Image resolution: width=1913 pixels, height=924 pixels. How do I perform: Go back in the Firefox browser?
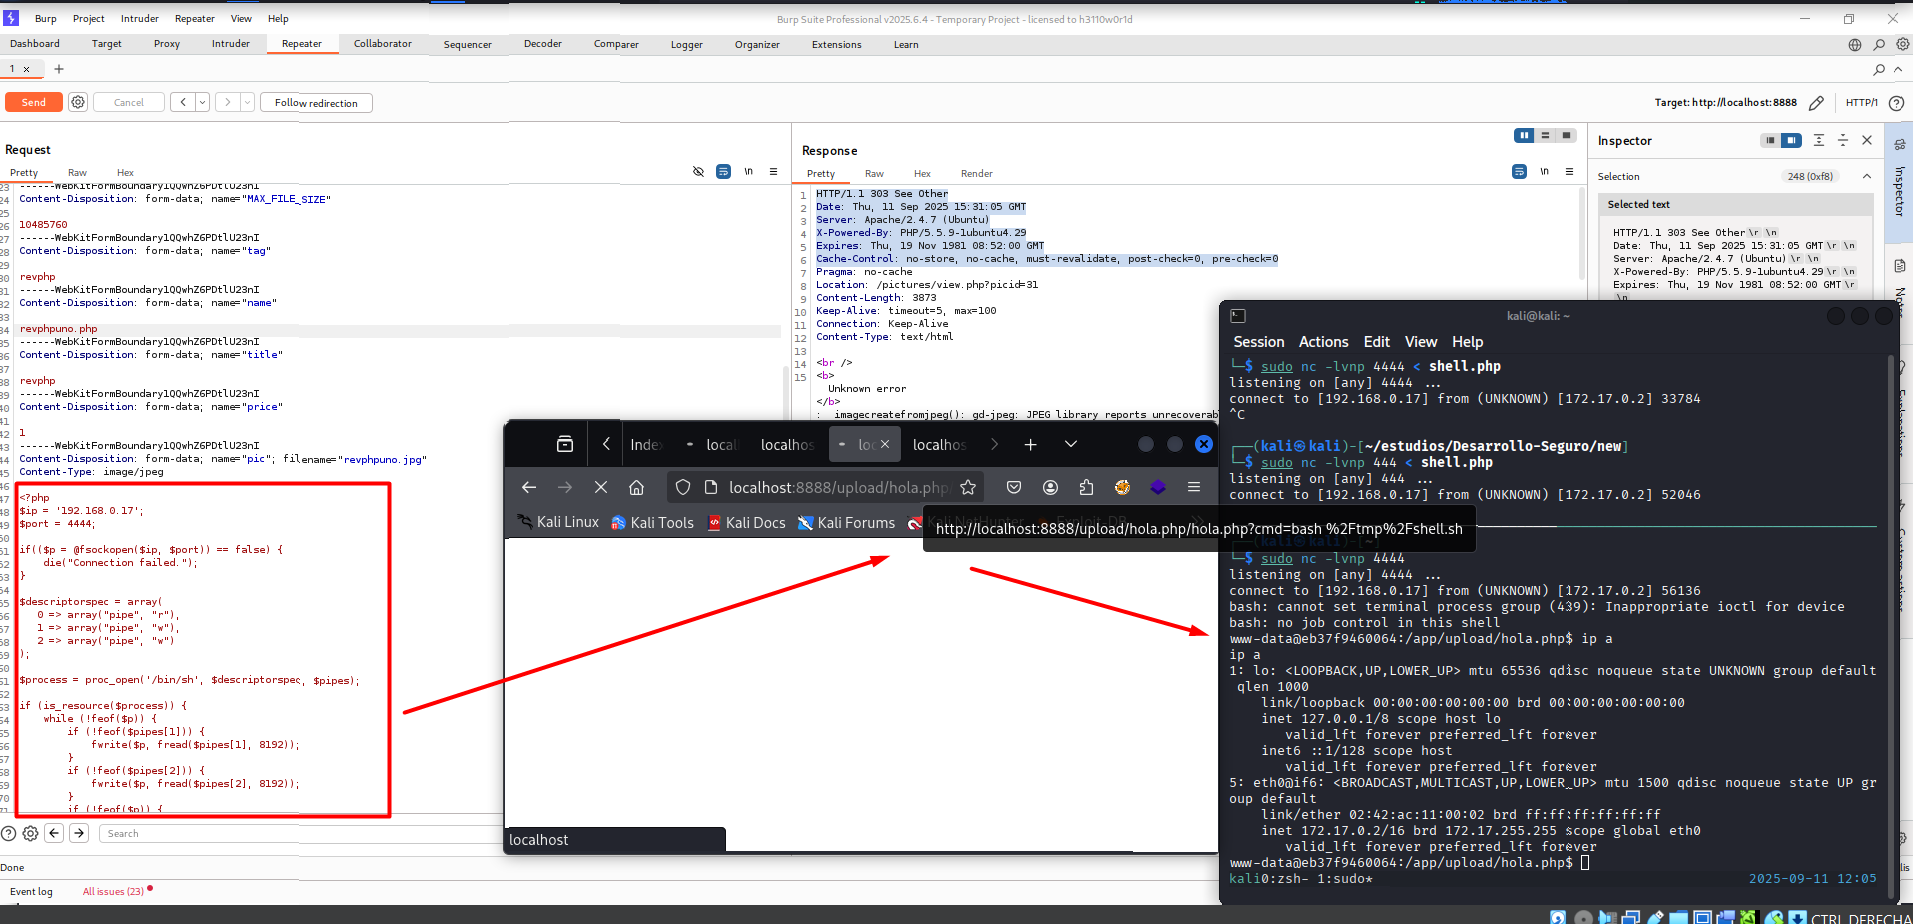(x=529, y=487)
